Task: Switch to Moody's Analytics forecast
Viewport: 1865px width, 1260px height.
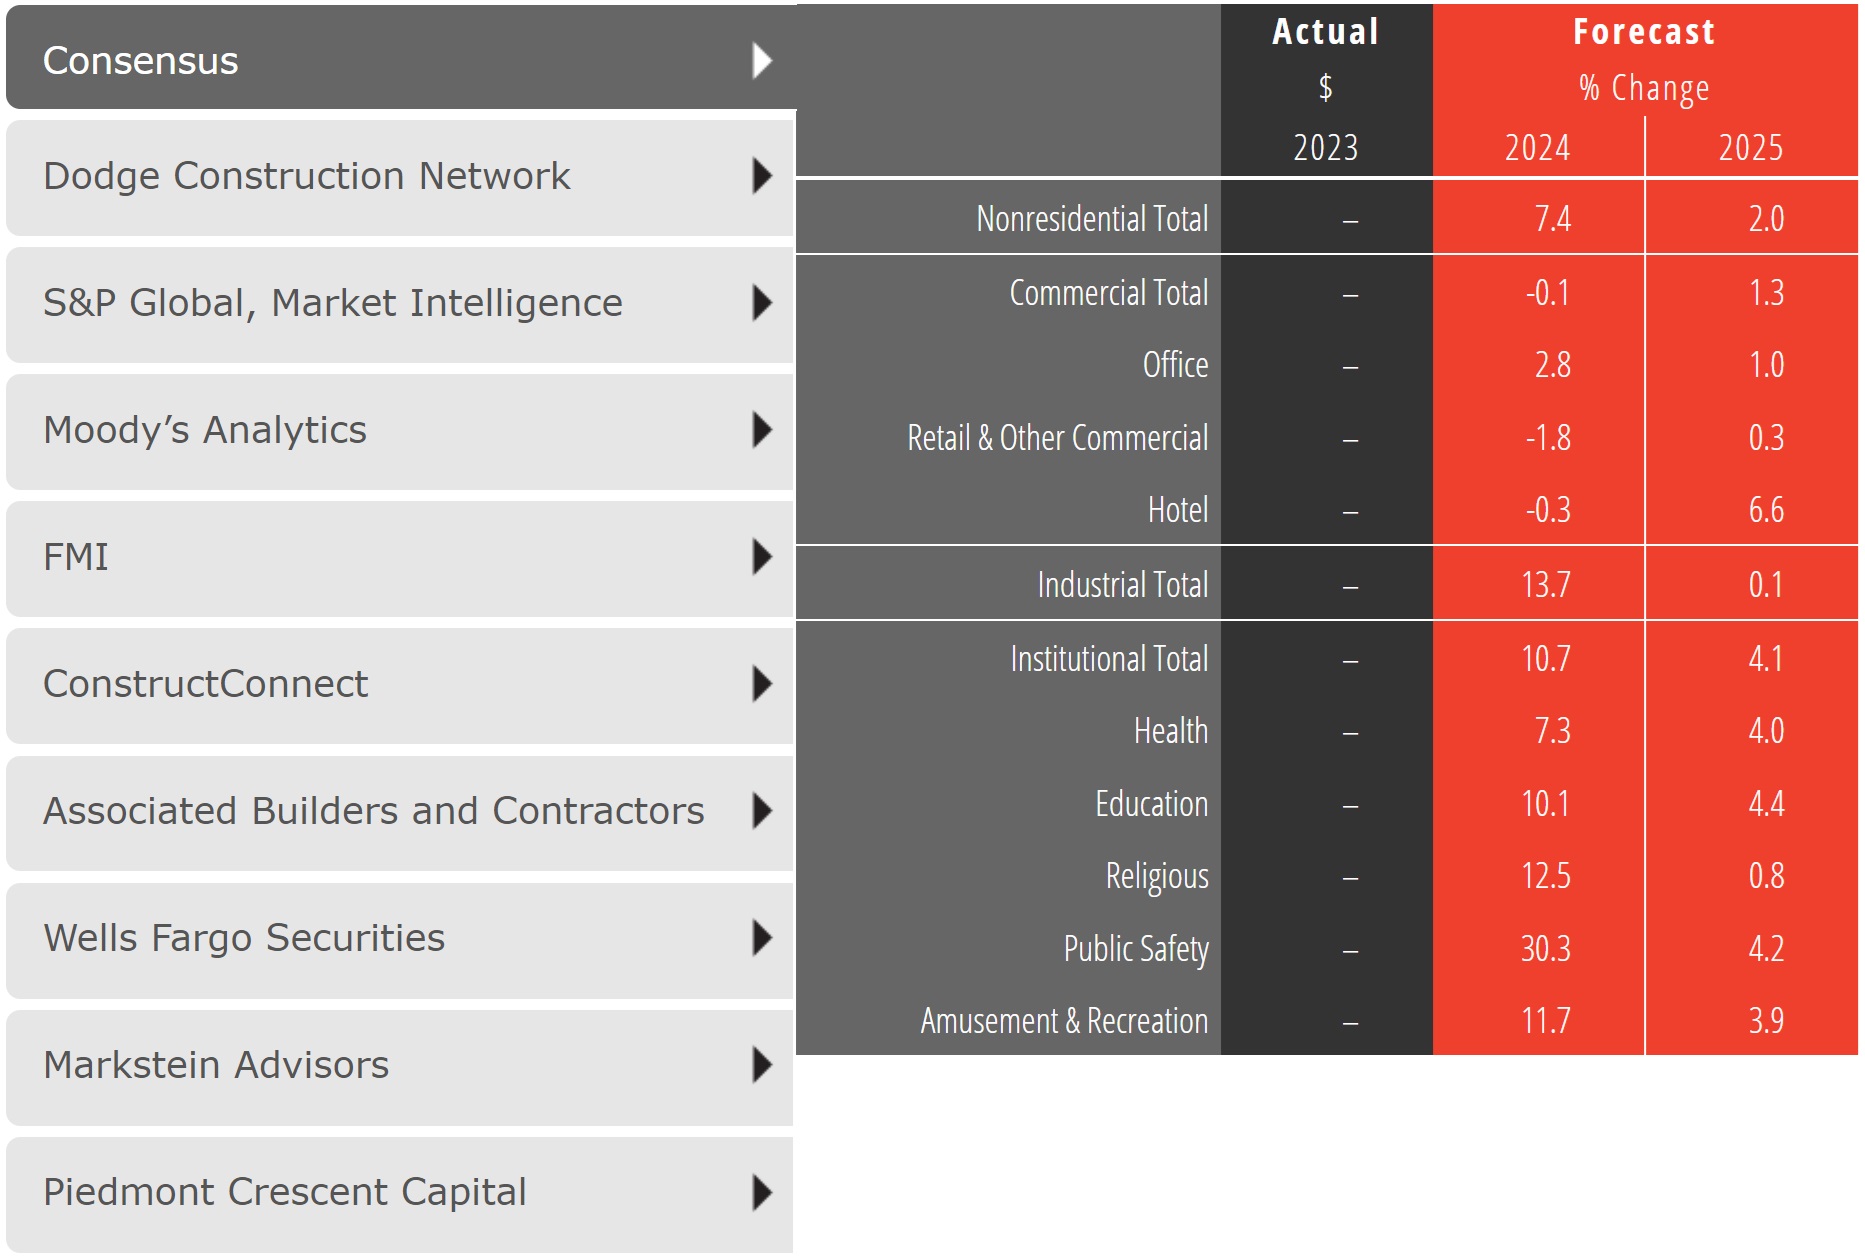Action: tap(205, 430)
